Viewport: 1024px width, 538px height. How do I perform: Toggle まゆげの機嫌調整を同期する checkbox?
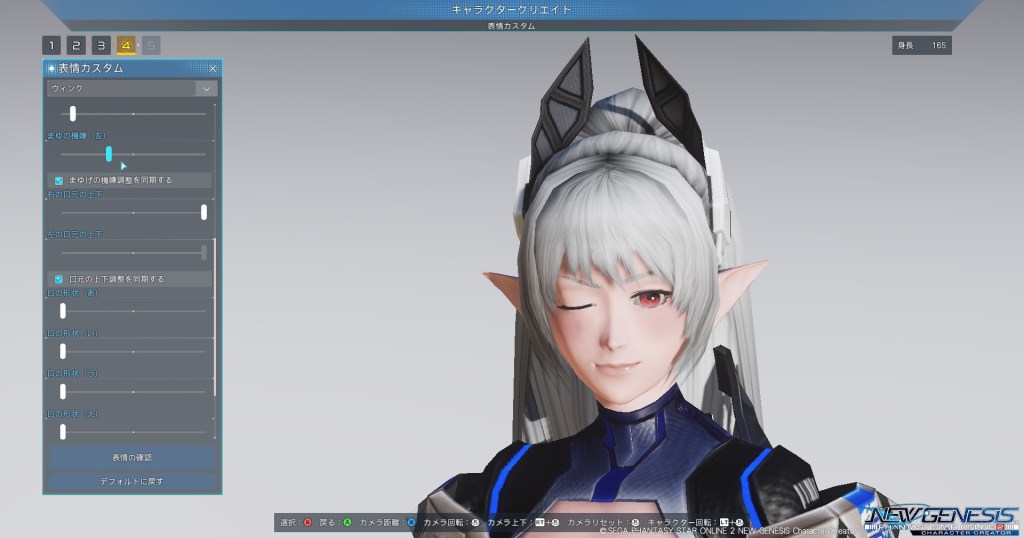coord(60,180)
